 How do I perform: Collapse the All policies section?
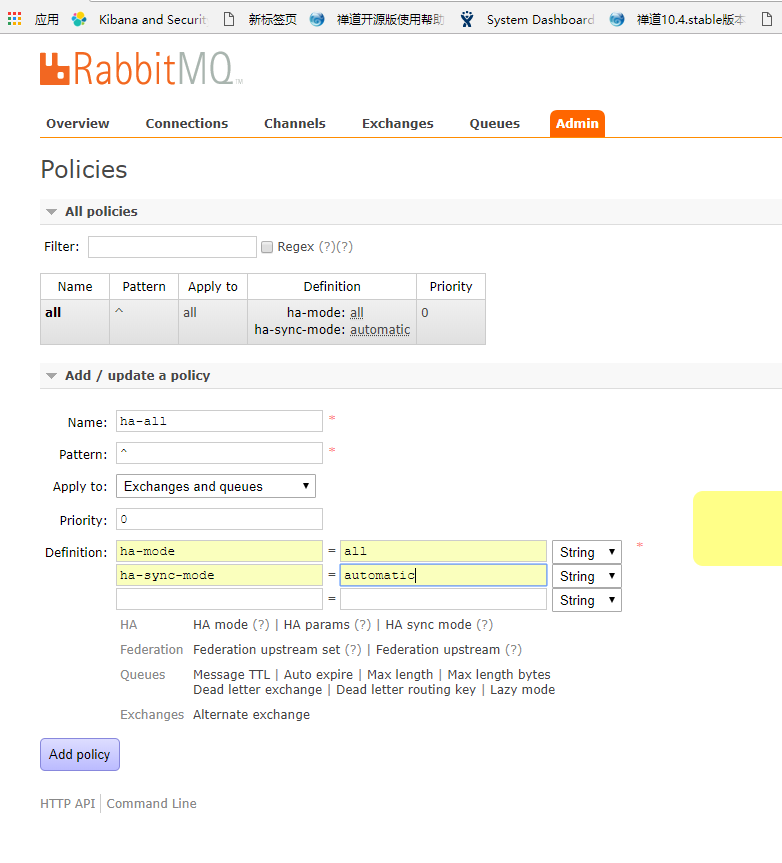point(101,211)
